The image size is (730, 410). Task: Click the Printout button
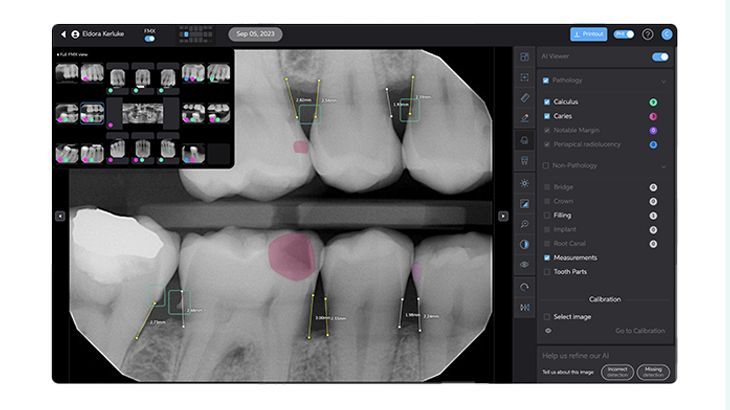point(588,34)
